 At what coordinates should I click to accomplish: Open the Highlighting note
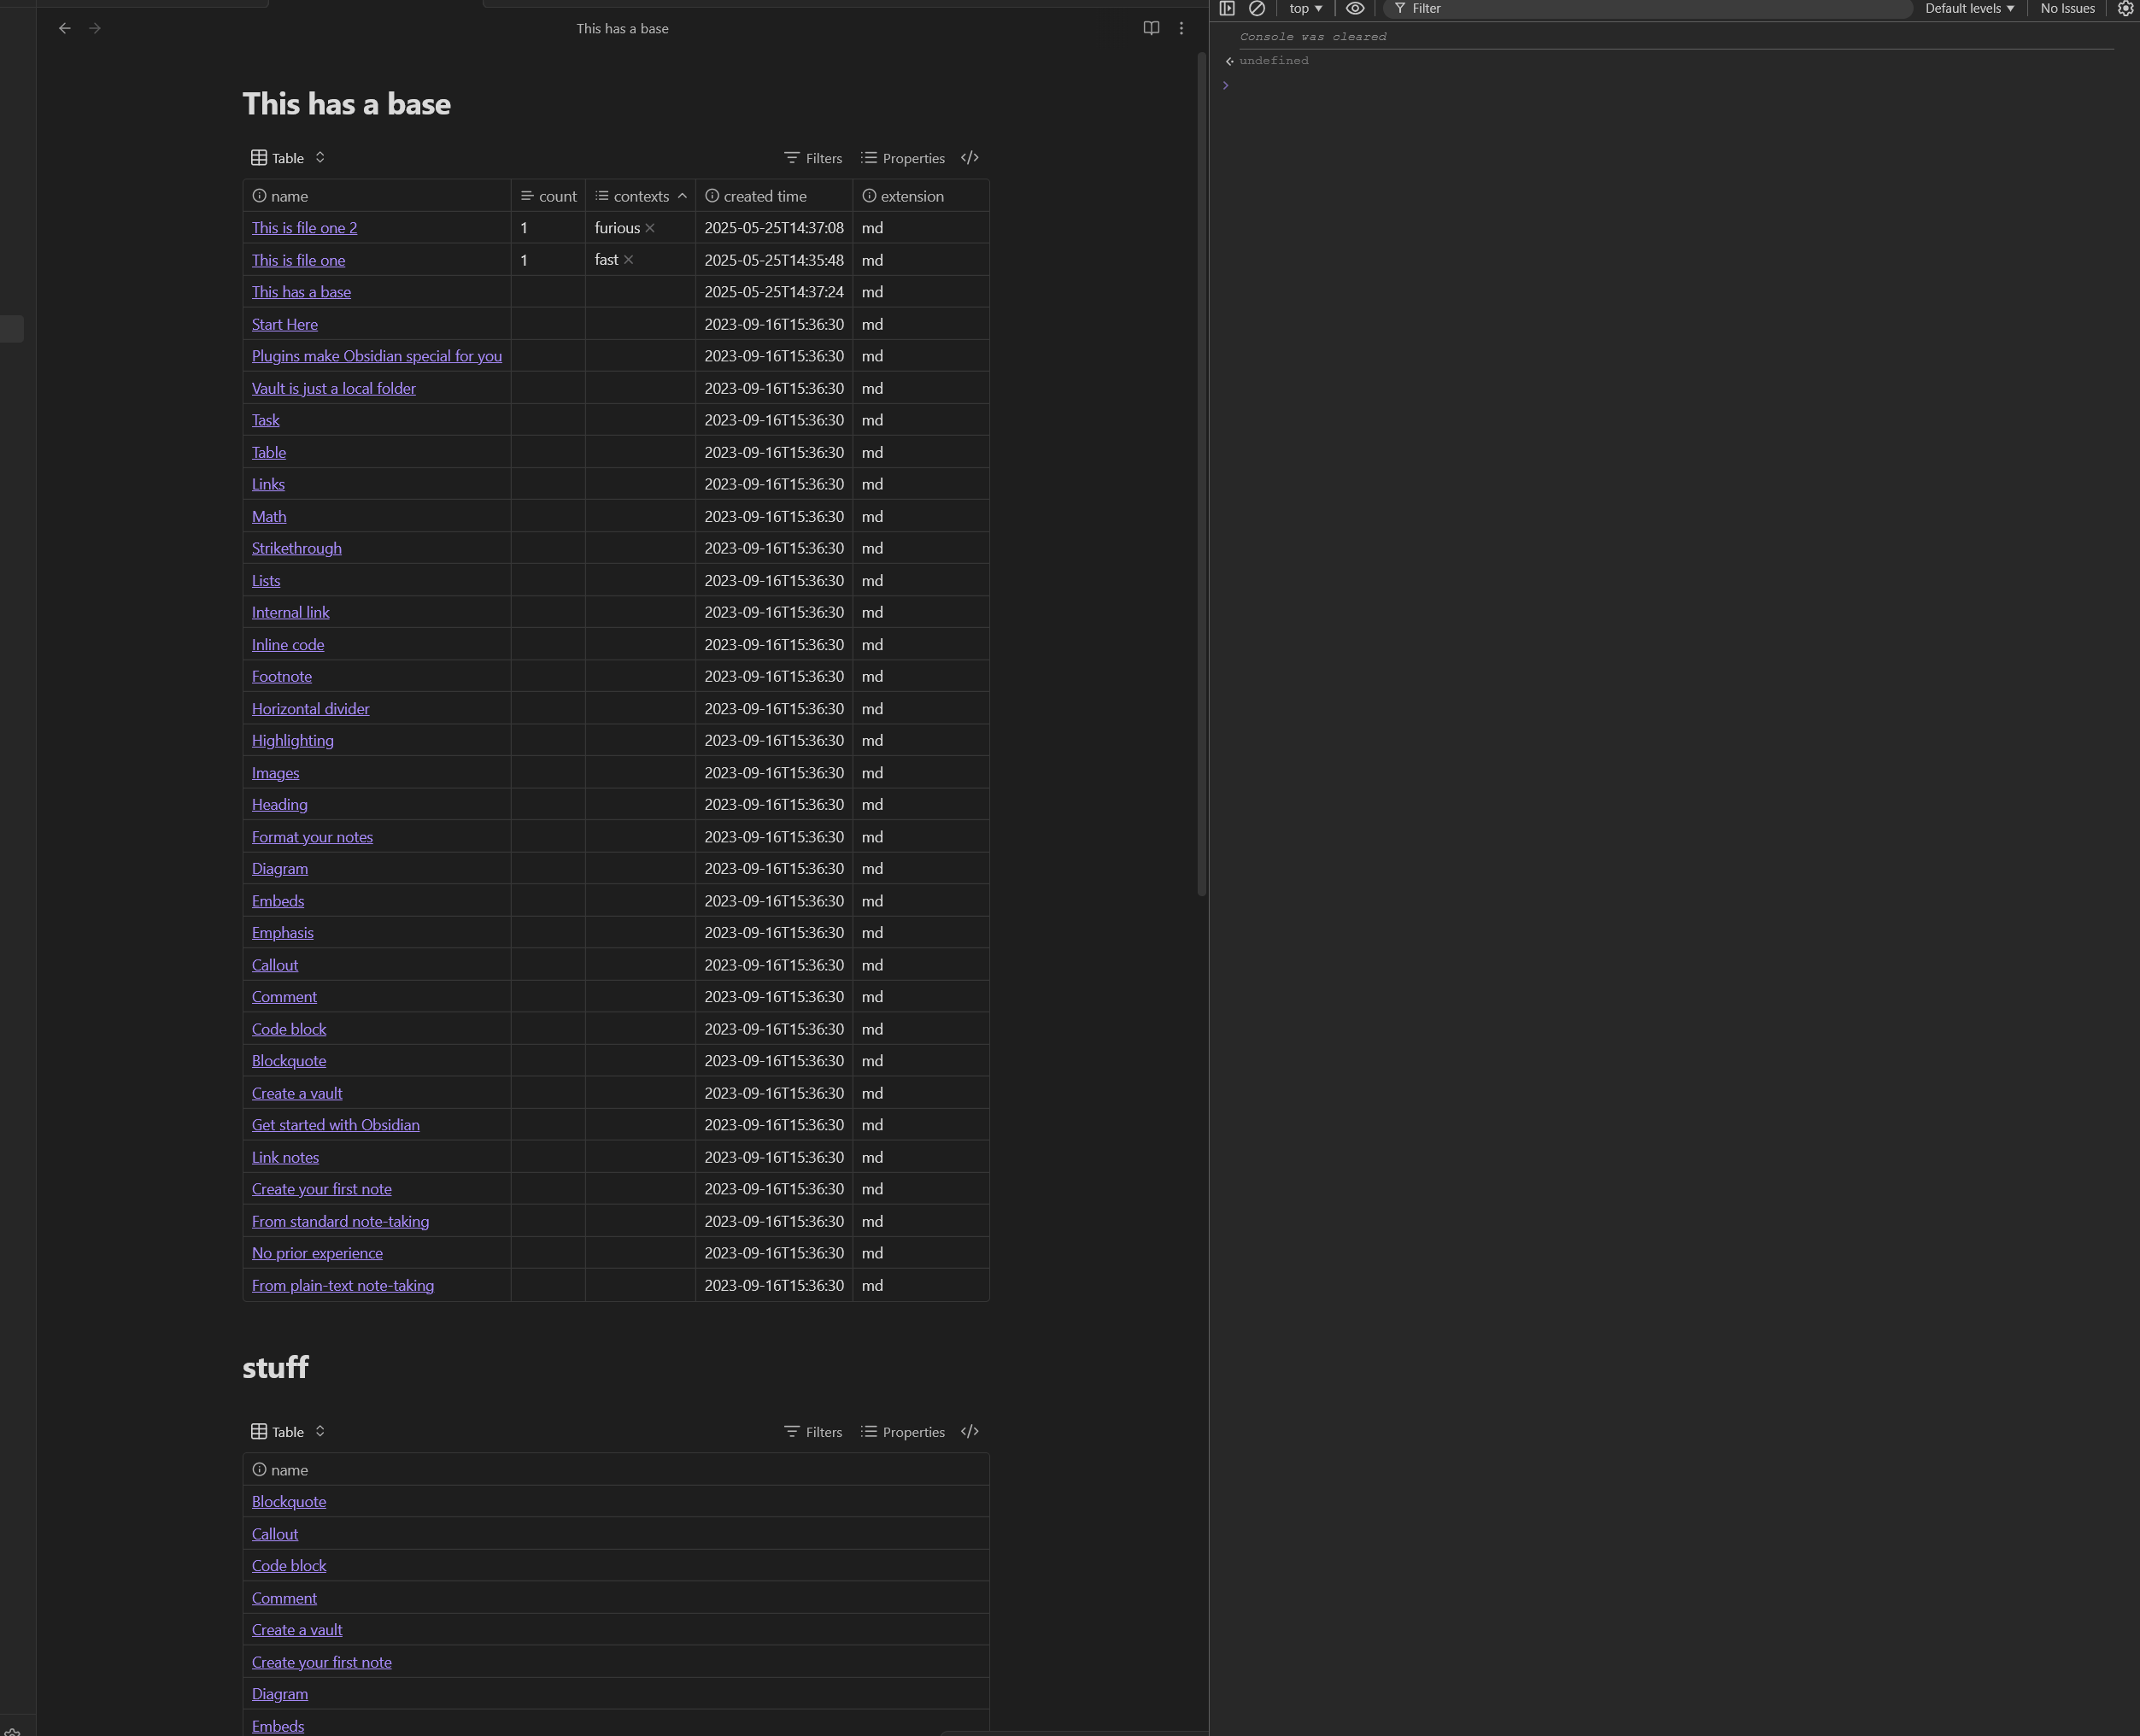pyautogui.click(x=293, y=740)
